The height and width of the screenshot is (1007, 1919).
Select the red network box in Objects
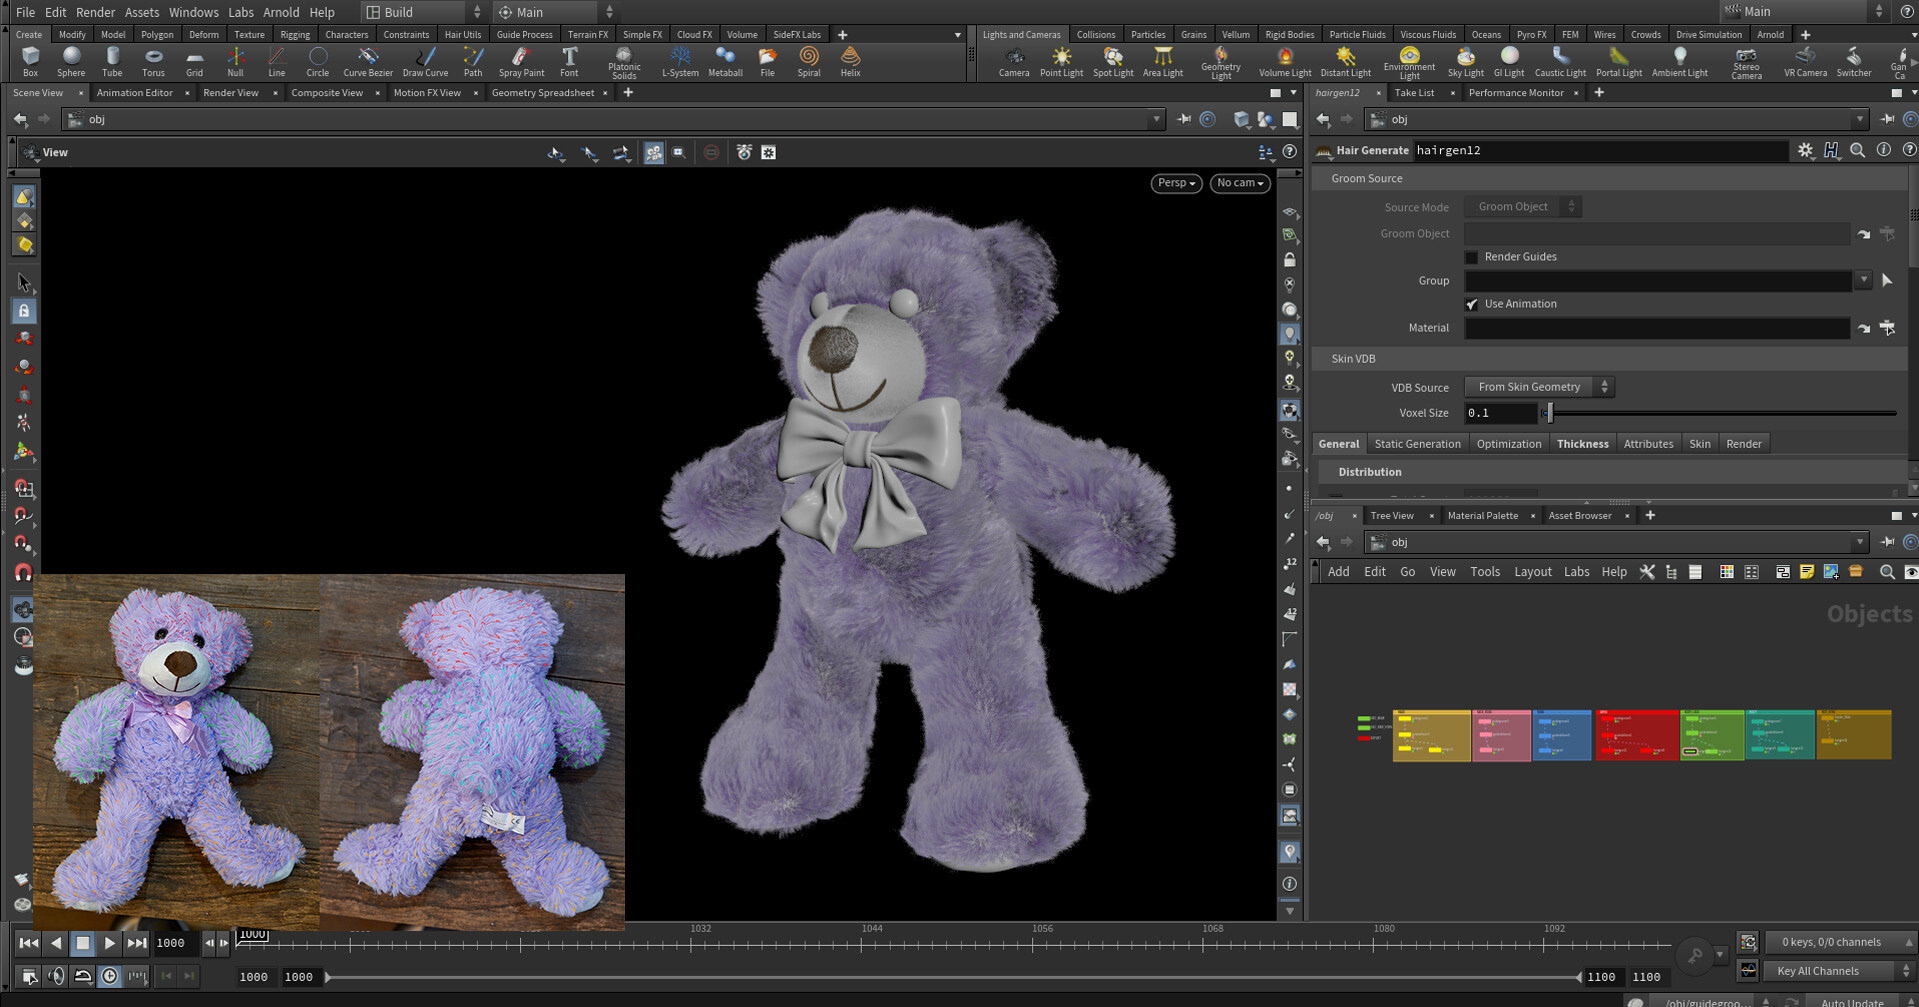[x=1637, y=735]
